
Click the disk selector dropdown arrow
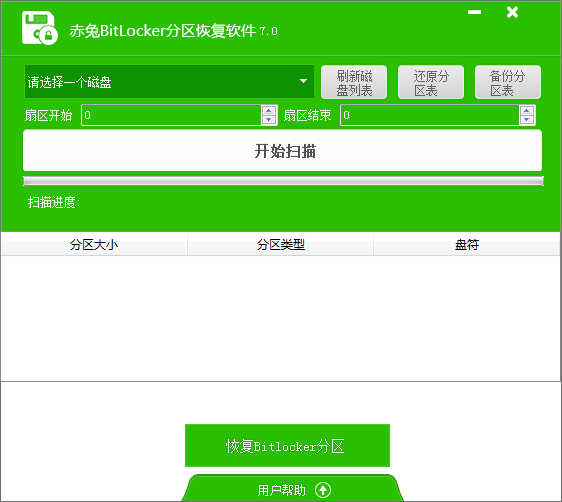coord(303,81)
